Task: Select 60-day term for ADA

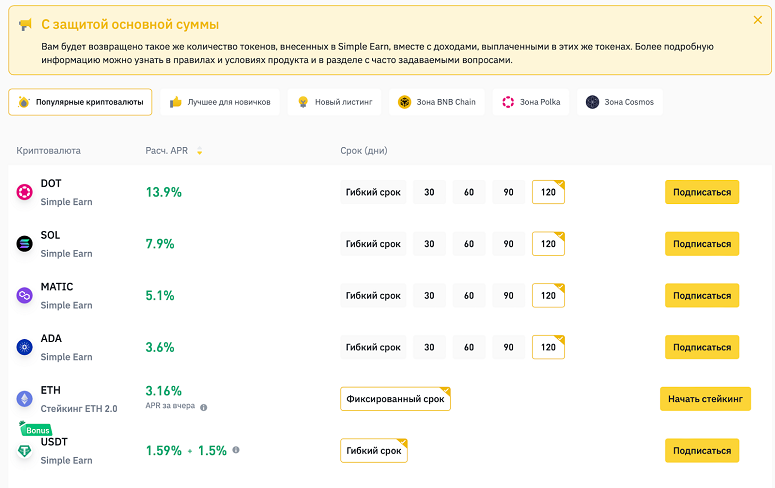Action: click(x=469, y=347)
